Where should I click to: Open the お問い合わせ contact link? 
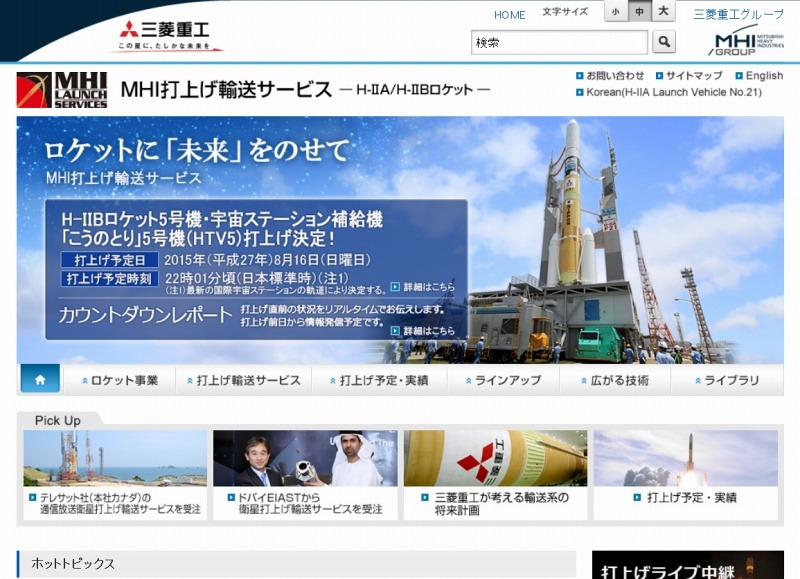click(610, 75)
